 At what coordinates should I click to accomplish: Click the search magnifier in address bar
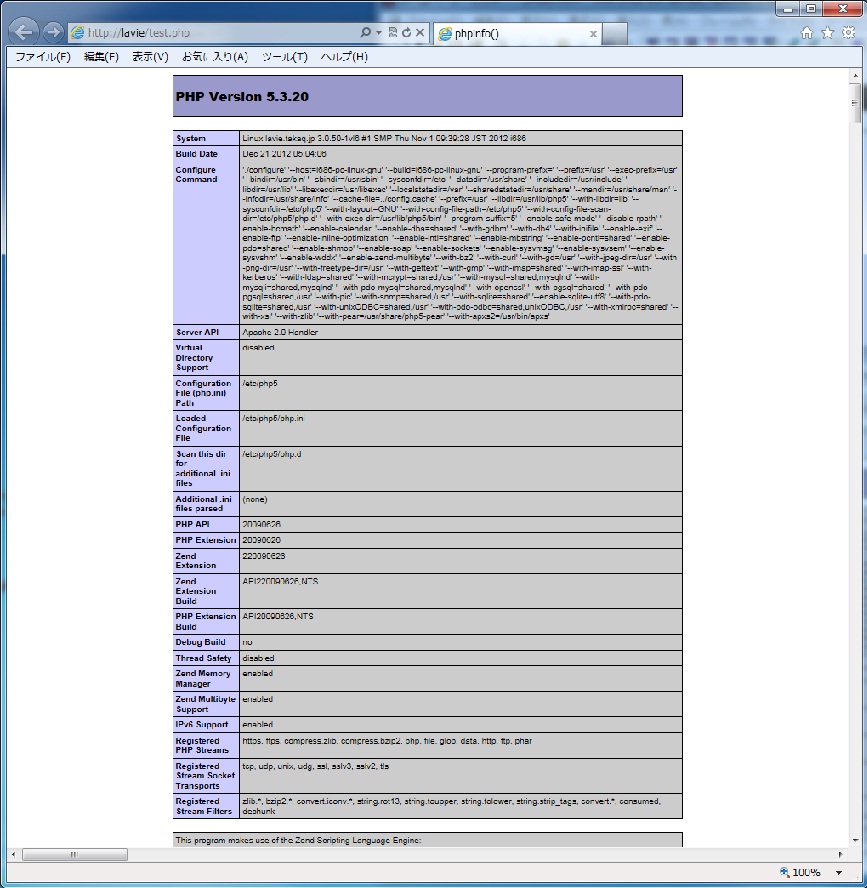pos(366,32)
